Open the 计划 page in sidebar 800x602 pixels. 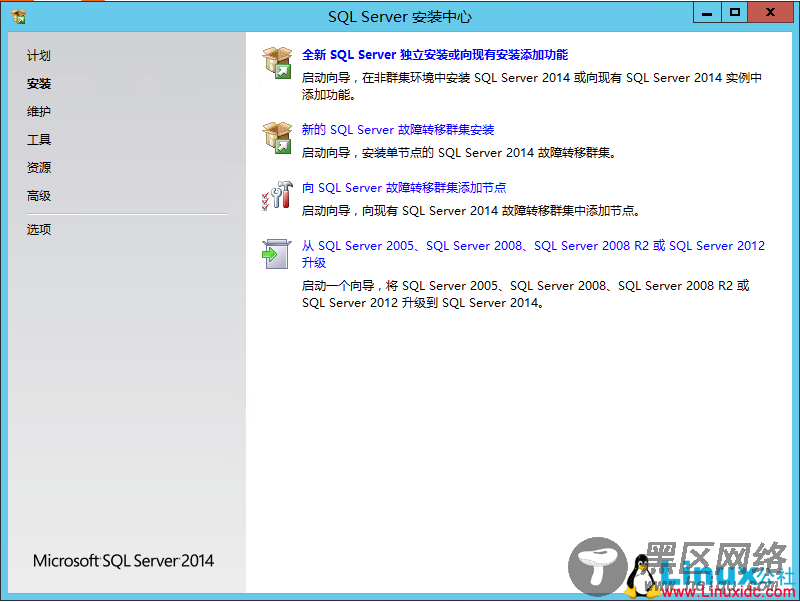coord(39,56)
